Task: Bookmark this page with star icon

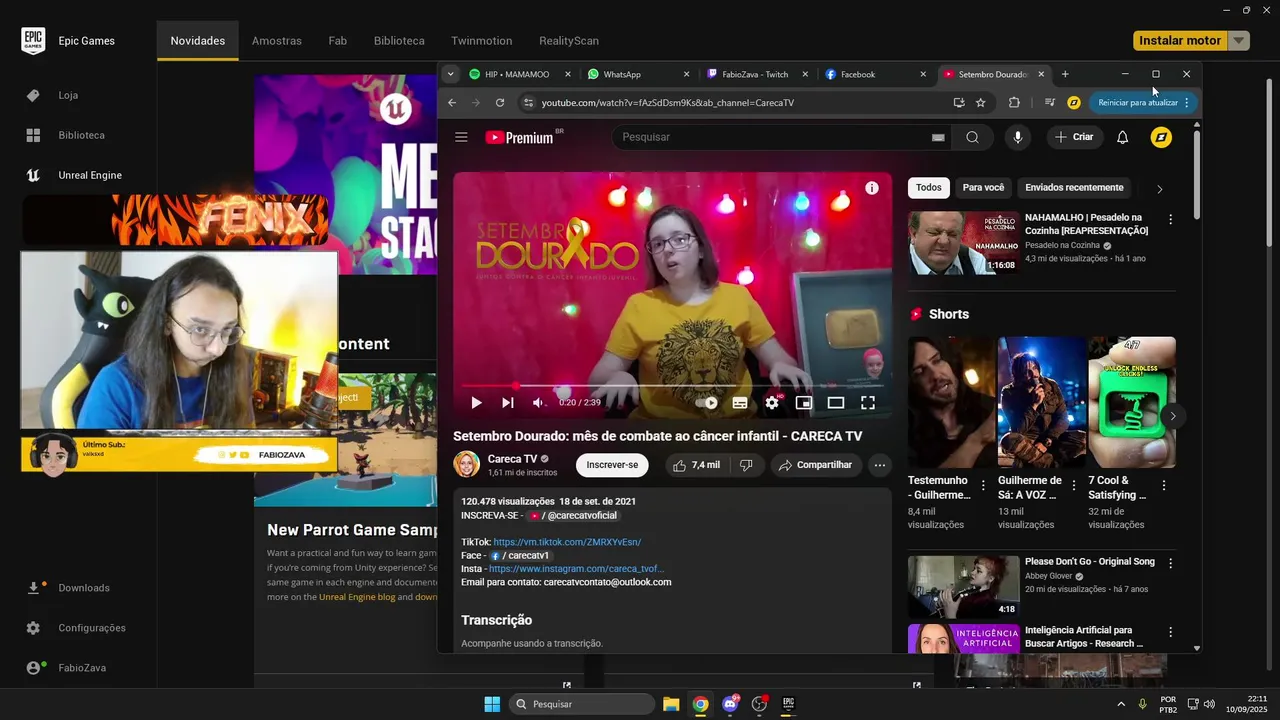Action: (x=981, y=102)
